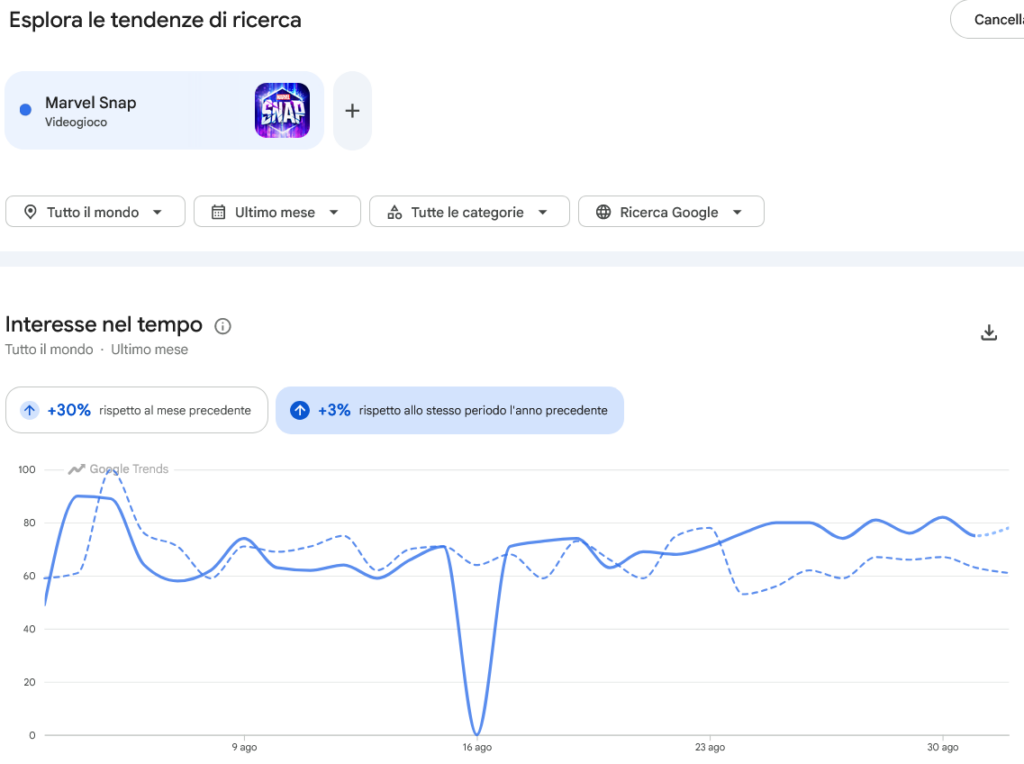Viewport: 1024px width, 764px height.
Task: Click the up arrow icon in +3% chip
Action: [300, 410]
